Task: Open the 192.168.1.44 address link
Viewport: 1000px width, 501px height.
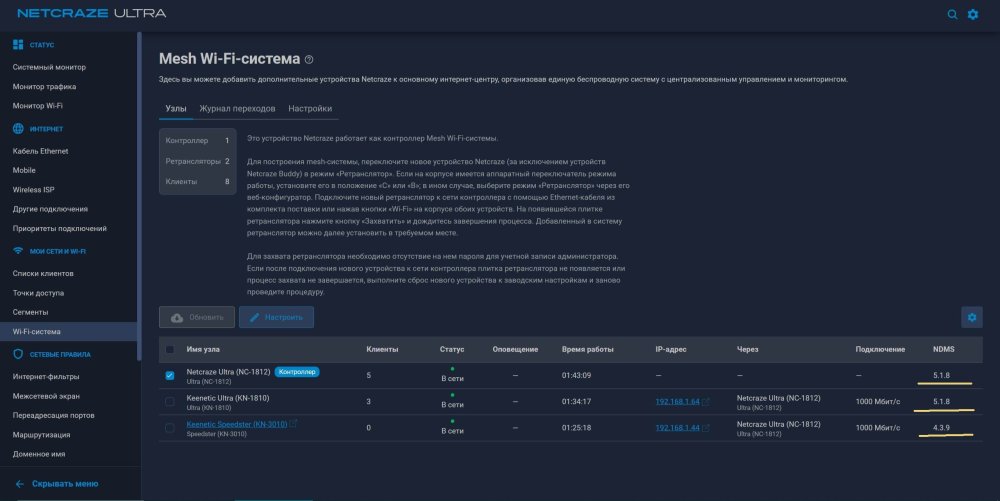Action: [x=677, y=428]
